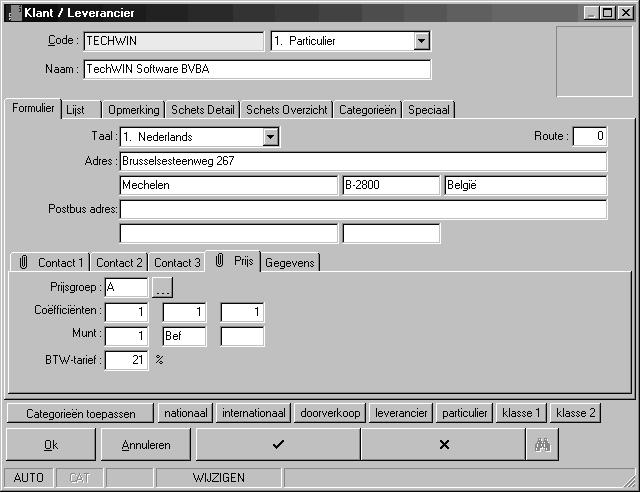Click the checkmark confirm button
The width and height of the screenshot is (640, 493).
tap(278, 444)
